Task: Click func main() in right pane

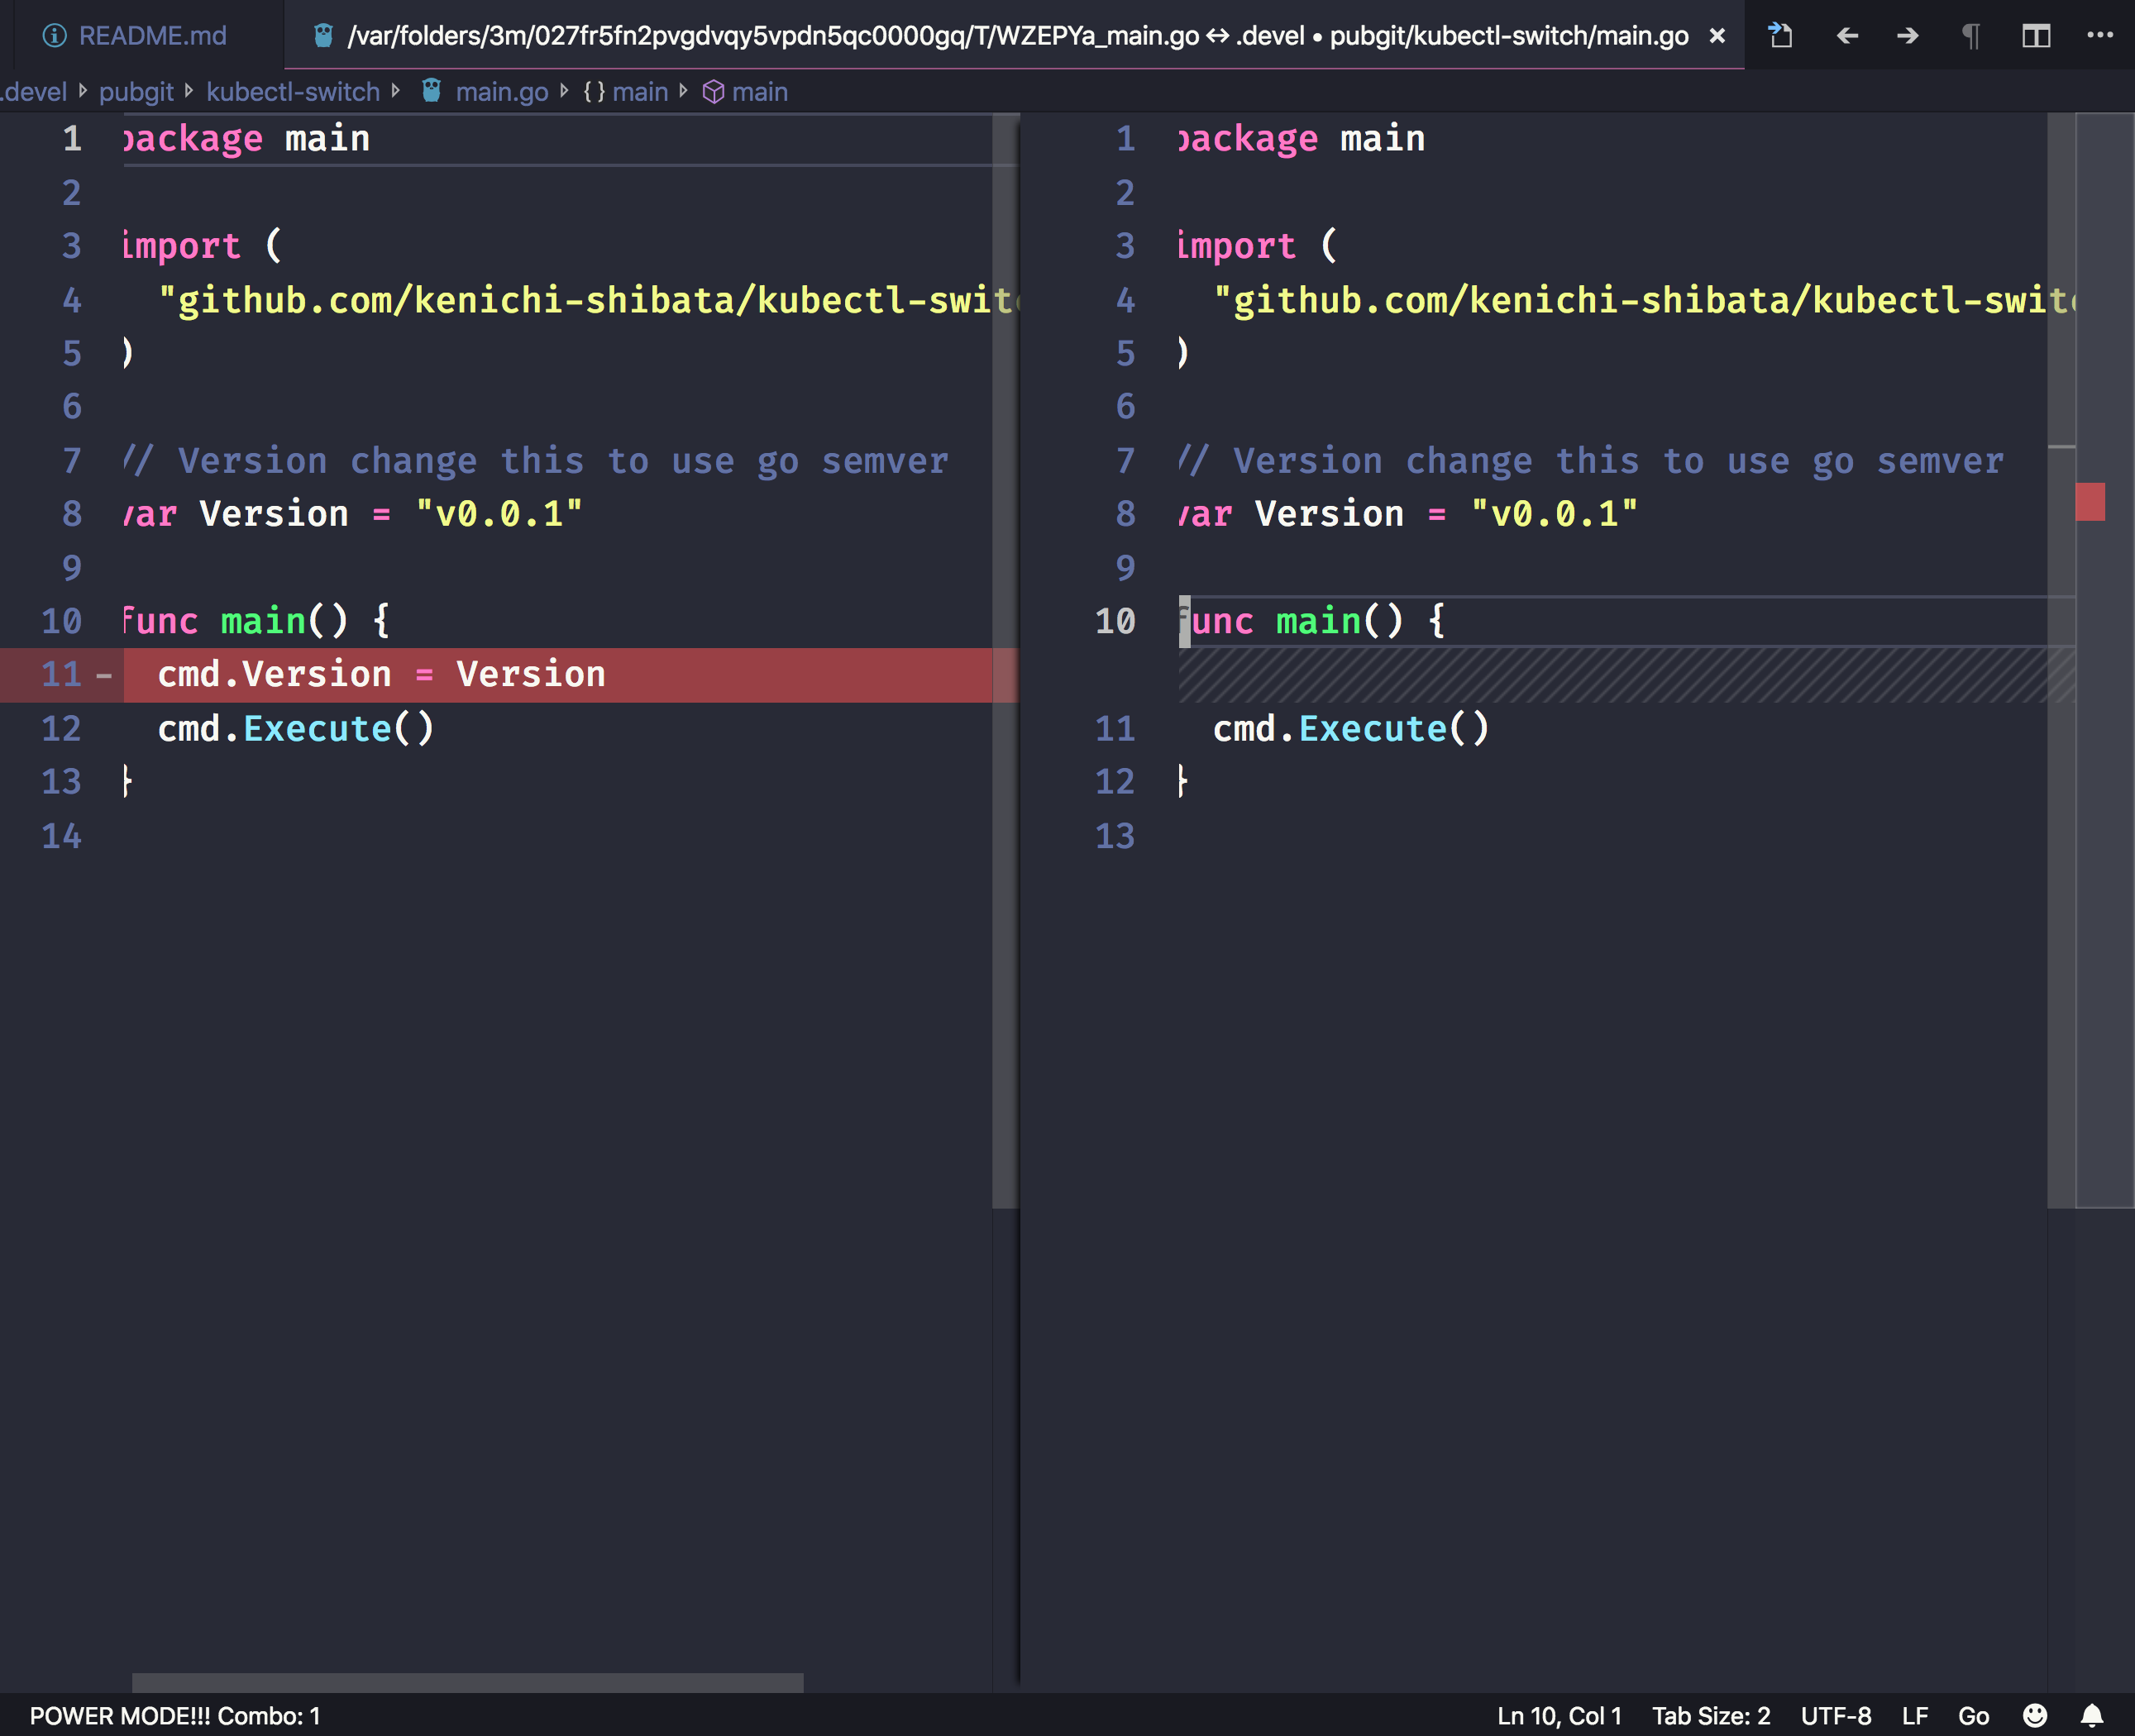Action: click(1313, 622)
